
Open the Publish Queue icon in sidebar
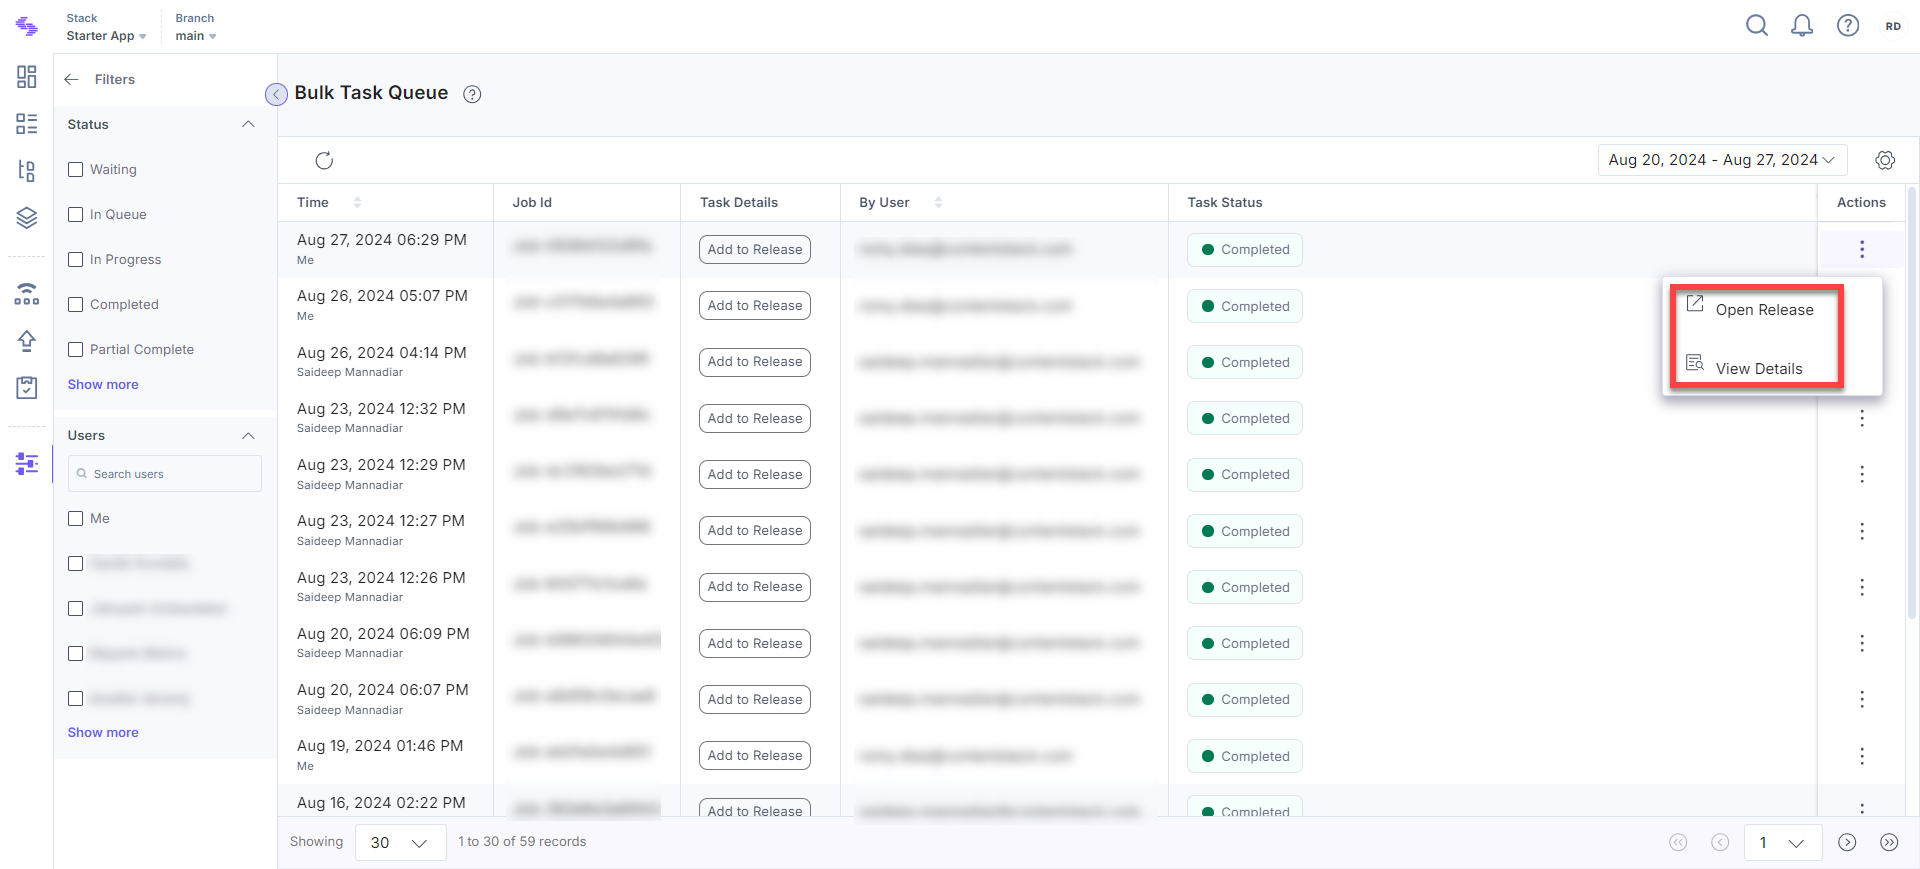(x=27, y=294)
